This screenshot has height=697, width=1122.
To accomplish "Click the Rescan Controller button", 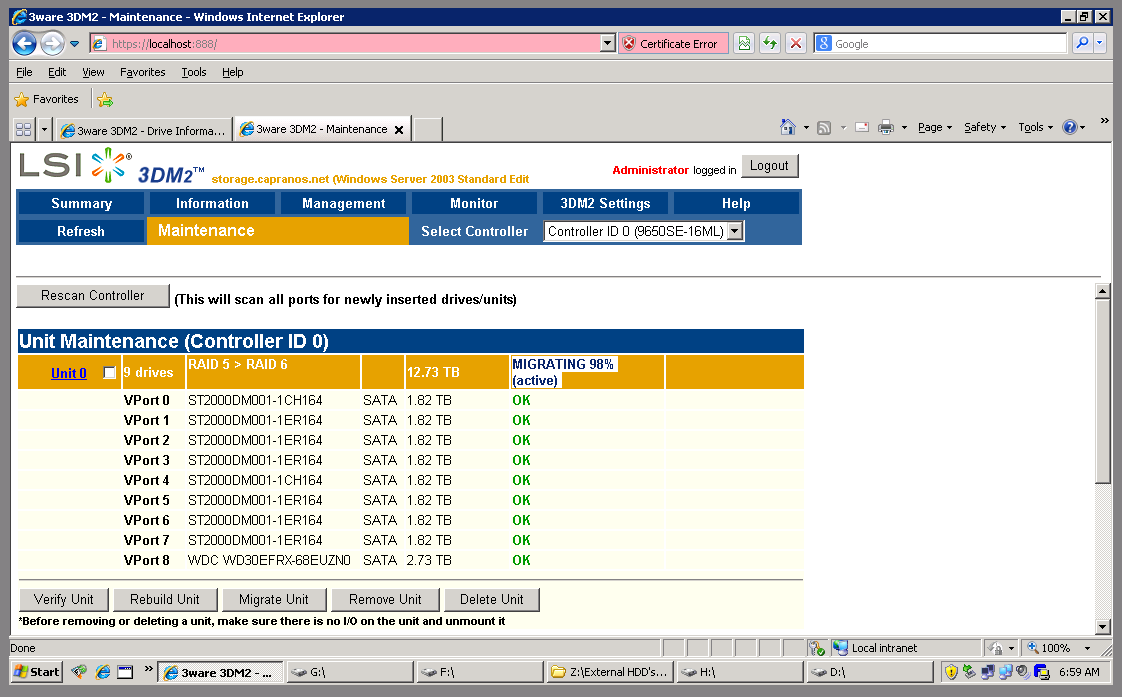I will pos(93,296).
